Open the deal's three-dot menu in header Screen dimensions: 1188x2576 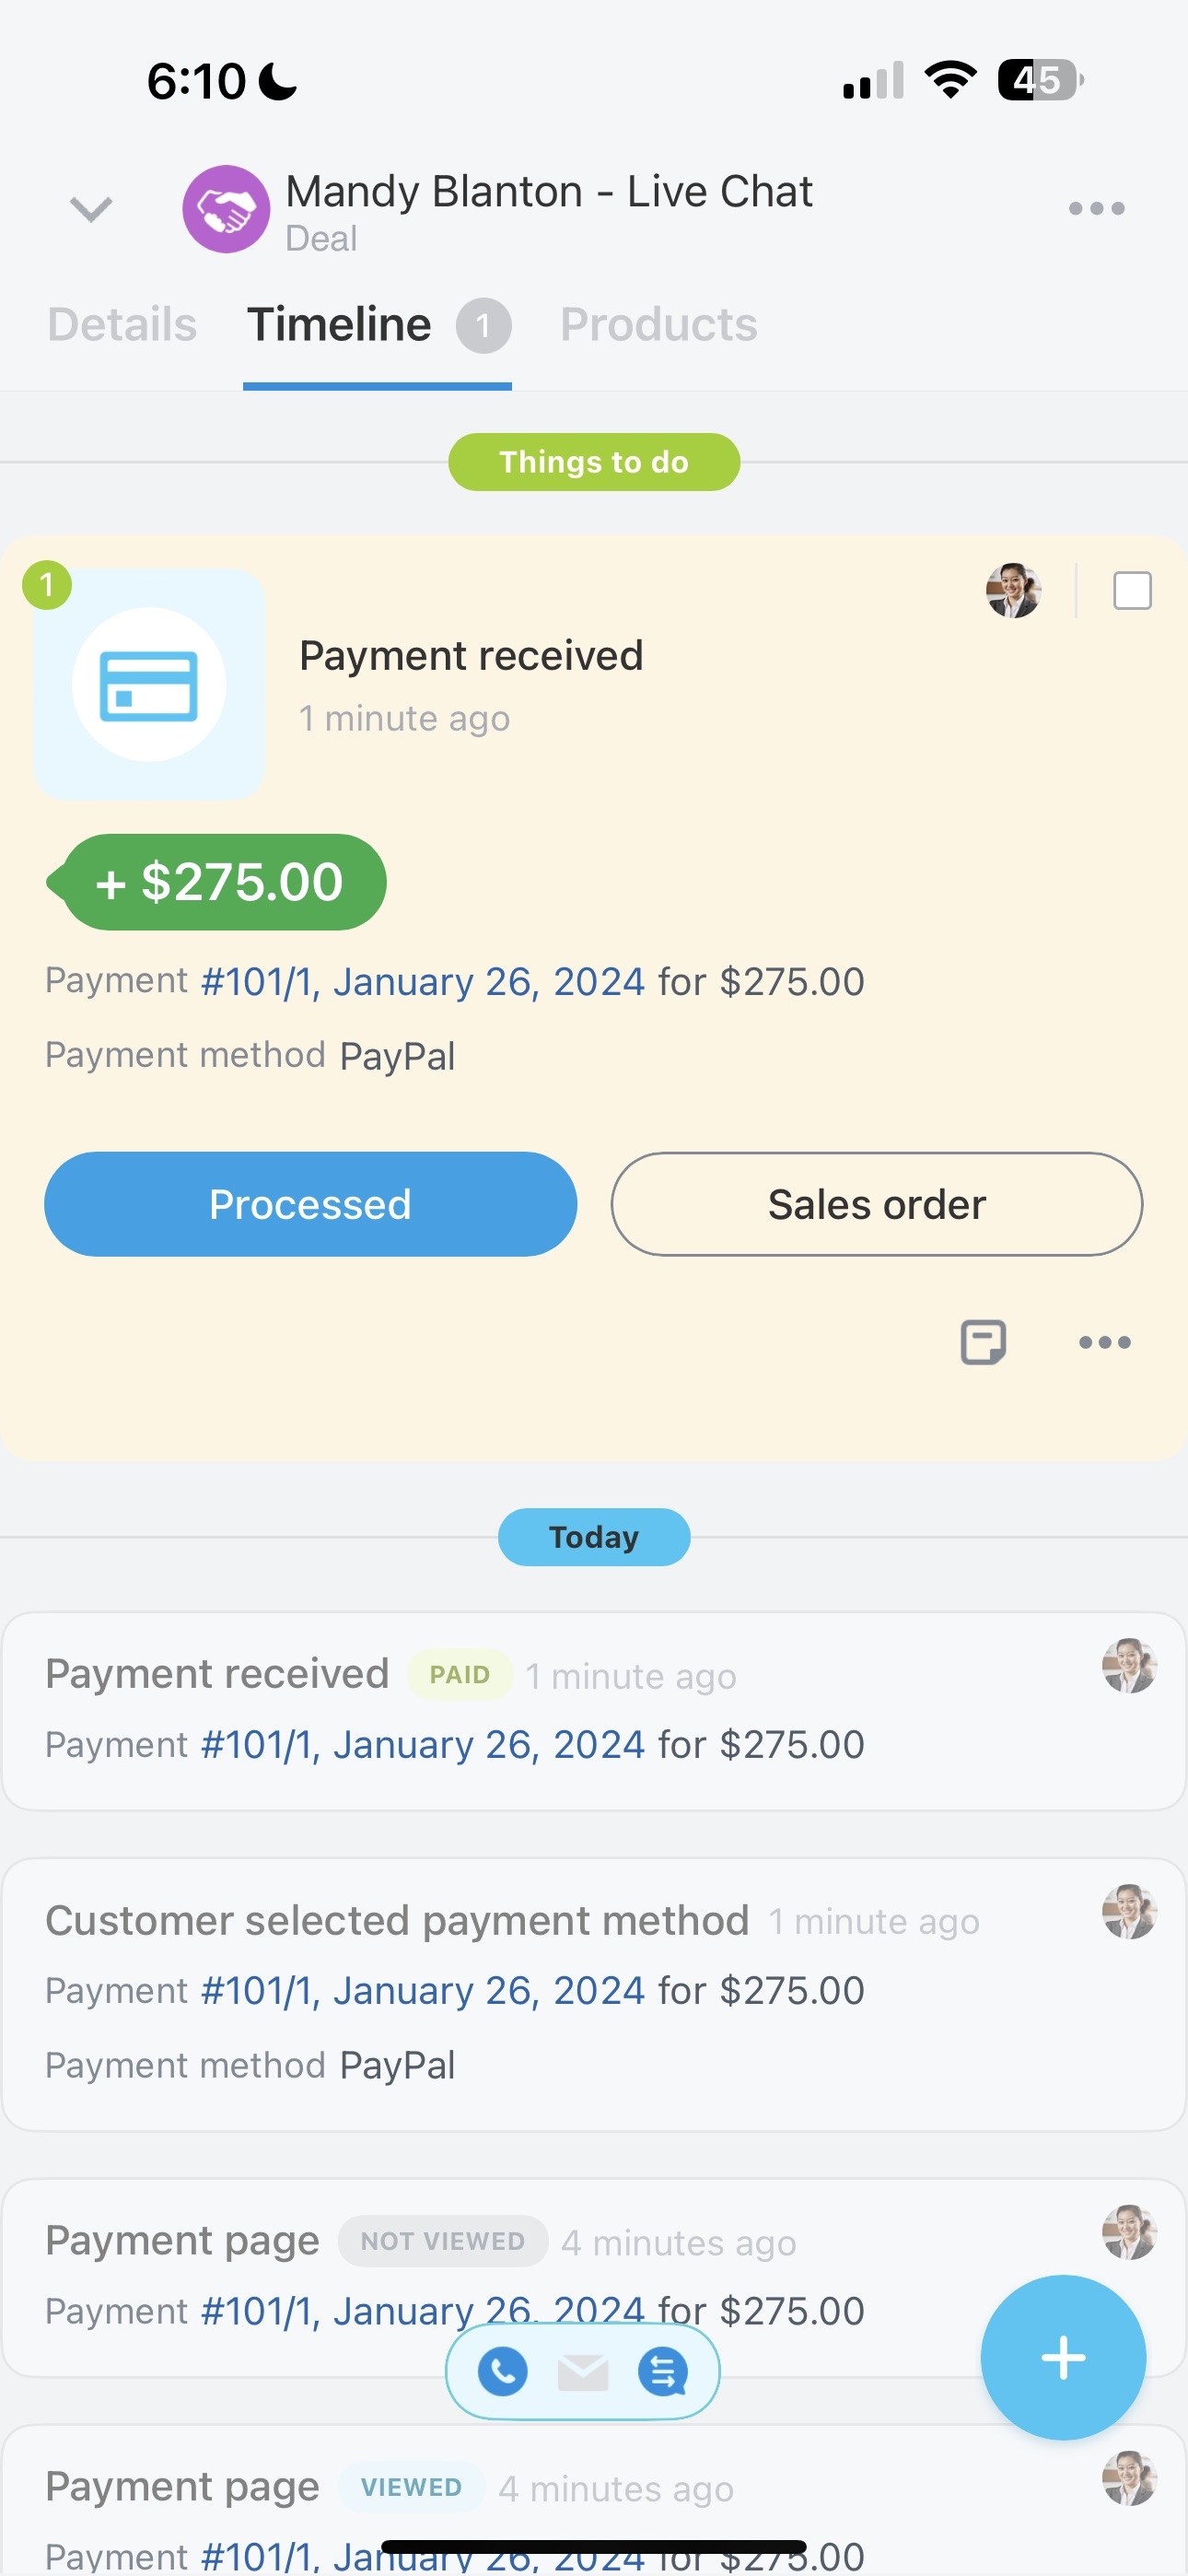1097,208
